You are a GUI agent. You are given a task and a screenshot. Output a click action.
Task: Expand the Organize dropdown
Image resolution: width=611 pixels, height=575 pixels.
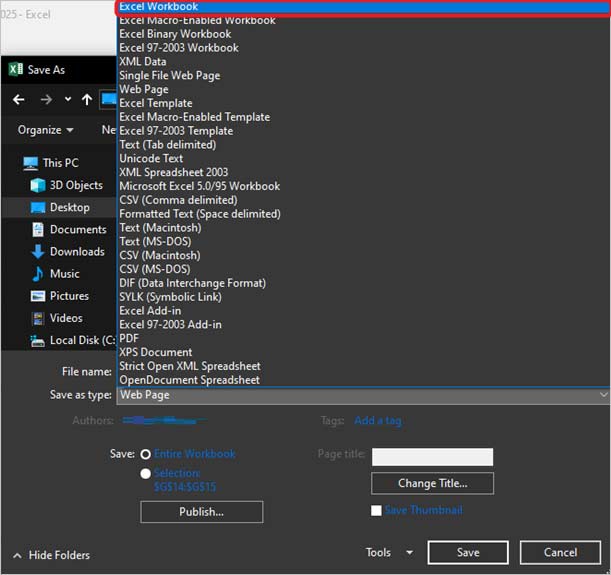click(45, 130)
